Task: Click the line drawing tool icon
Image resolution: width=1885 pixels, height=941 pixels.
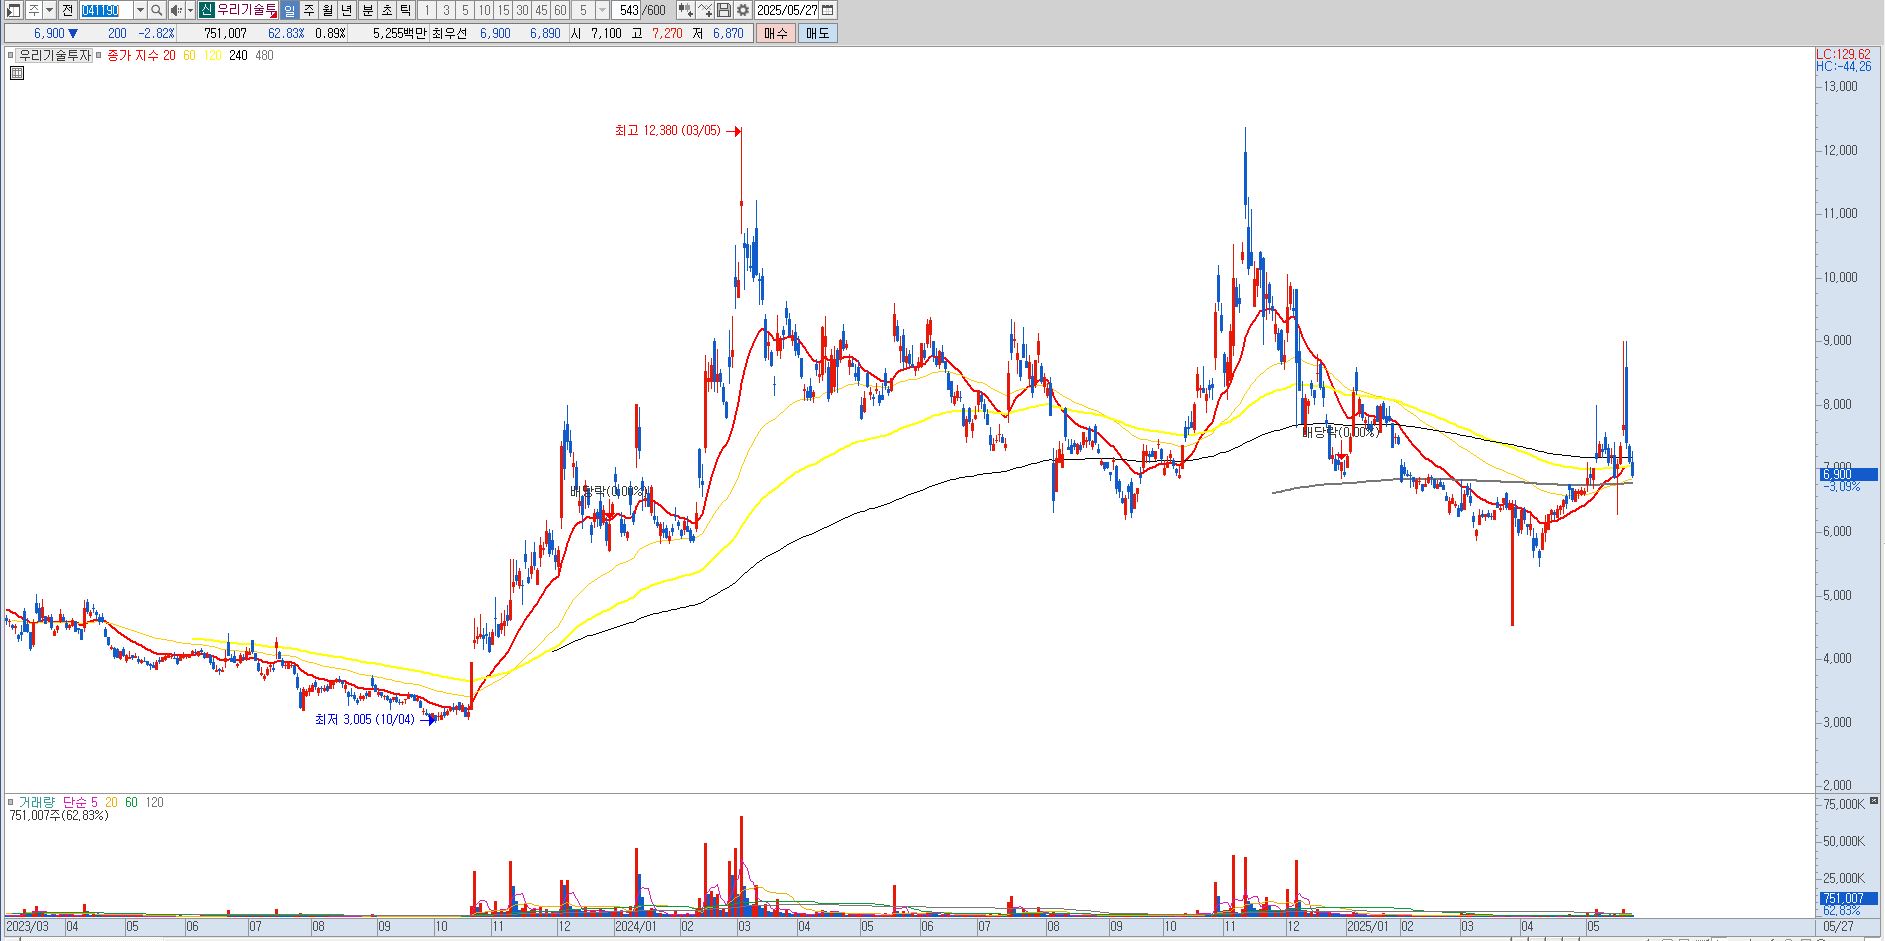Action: [x=705, y=10]
